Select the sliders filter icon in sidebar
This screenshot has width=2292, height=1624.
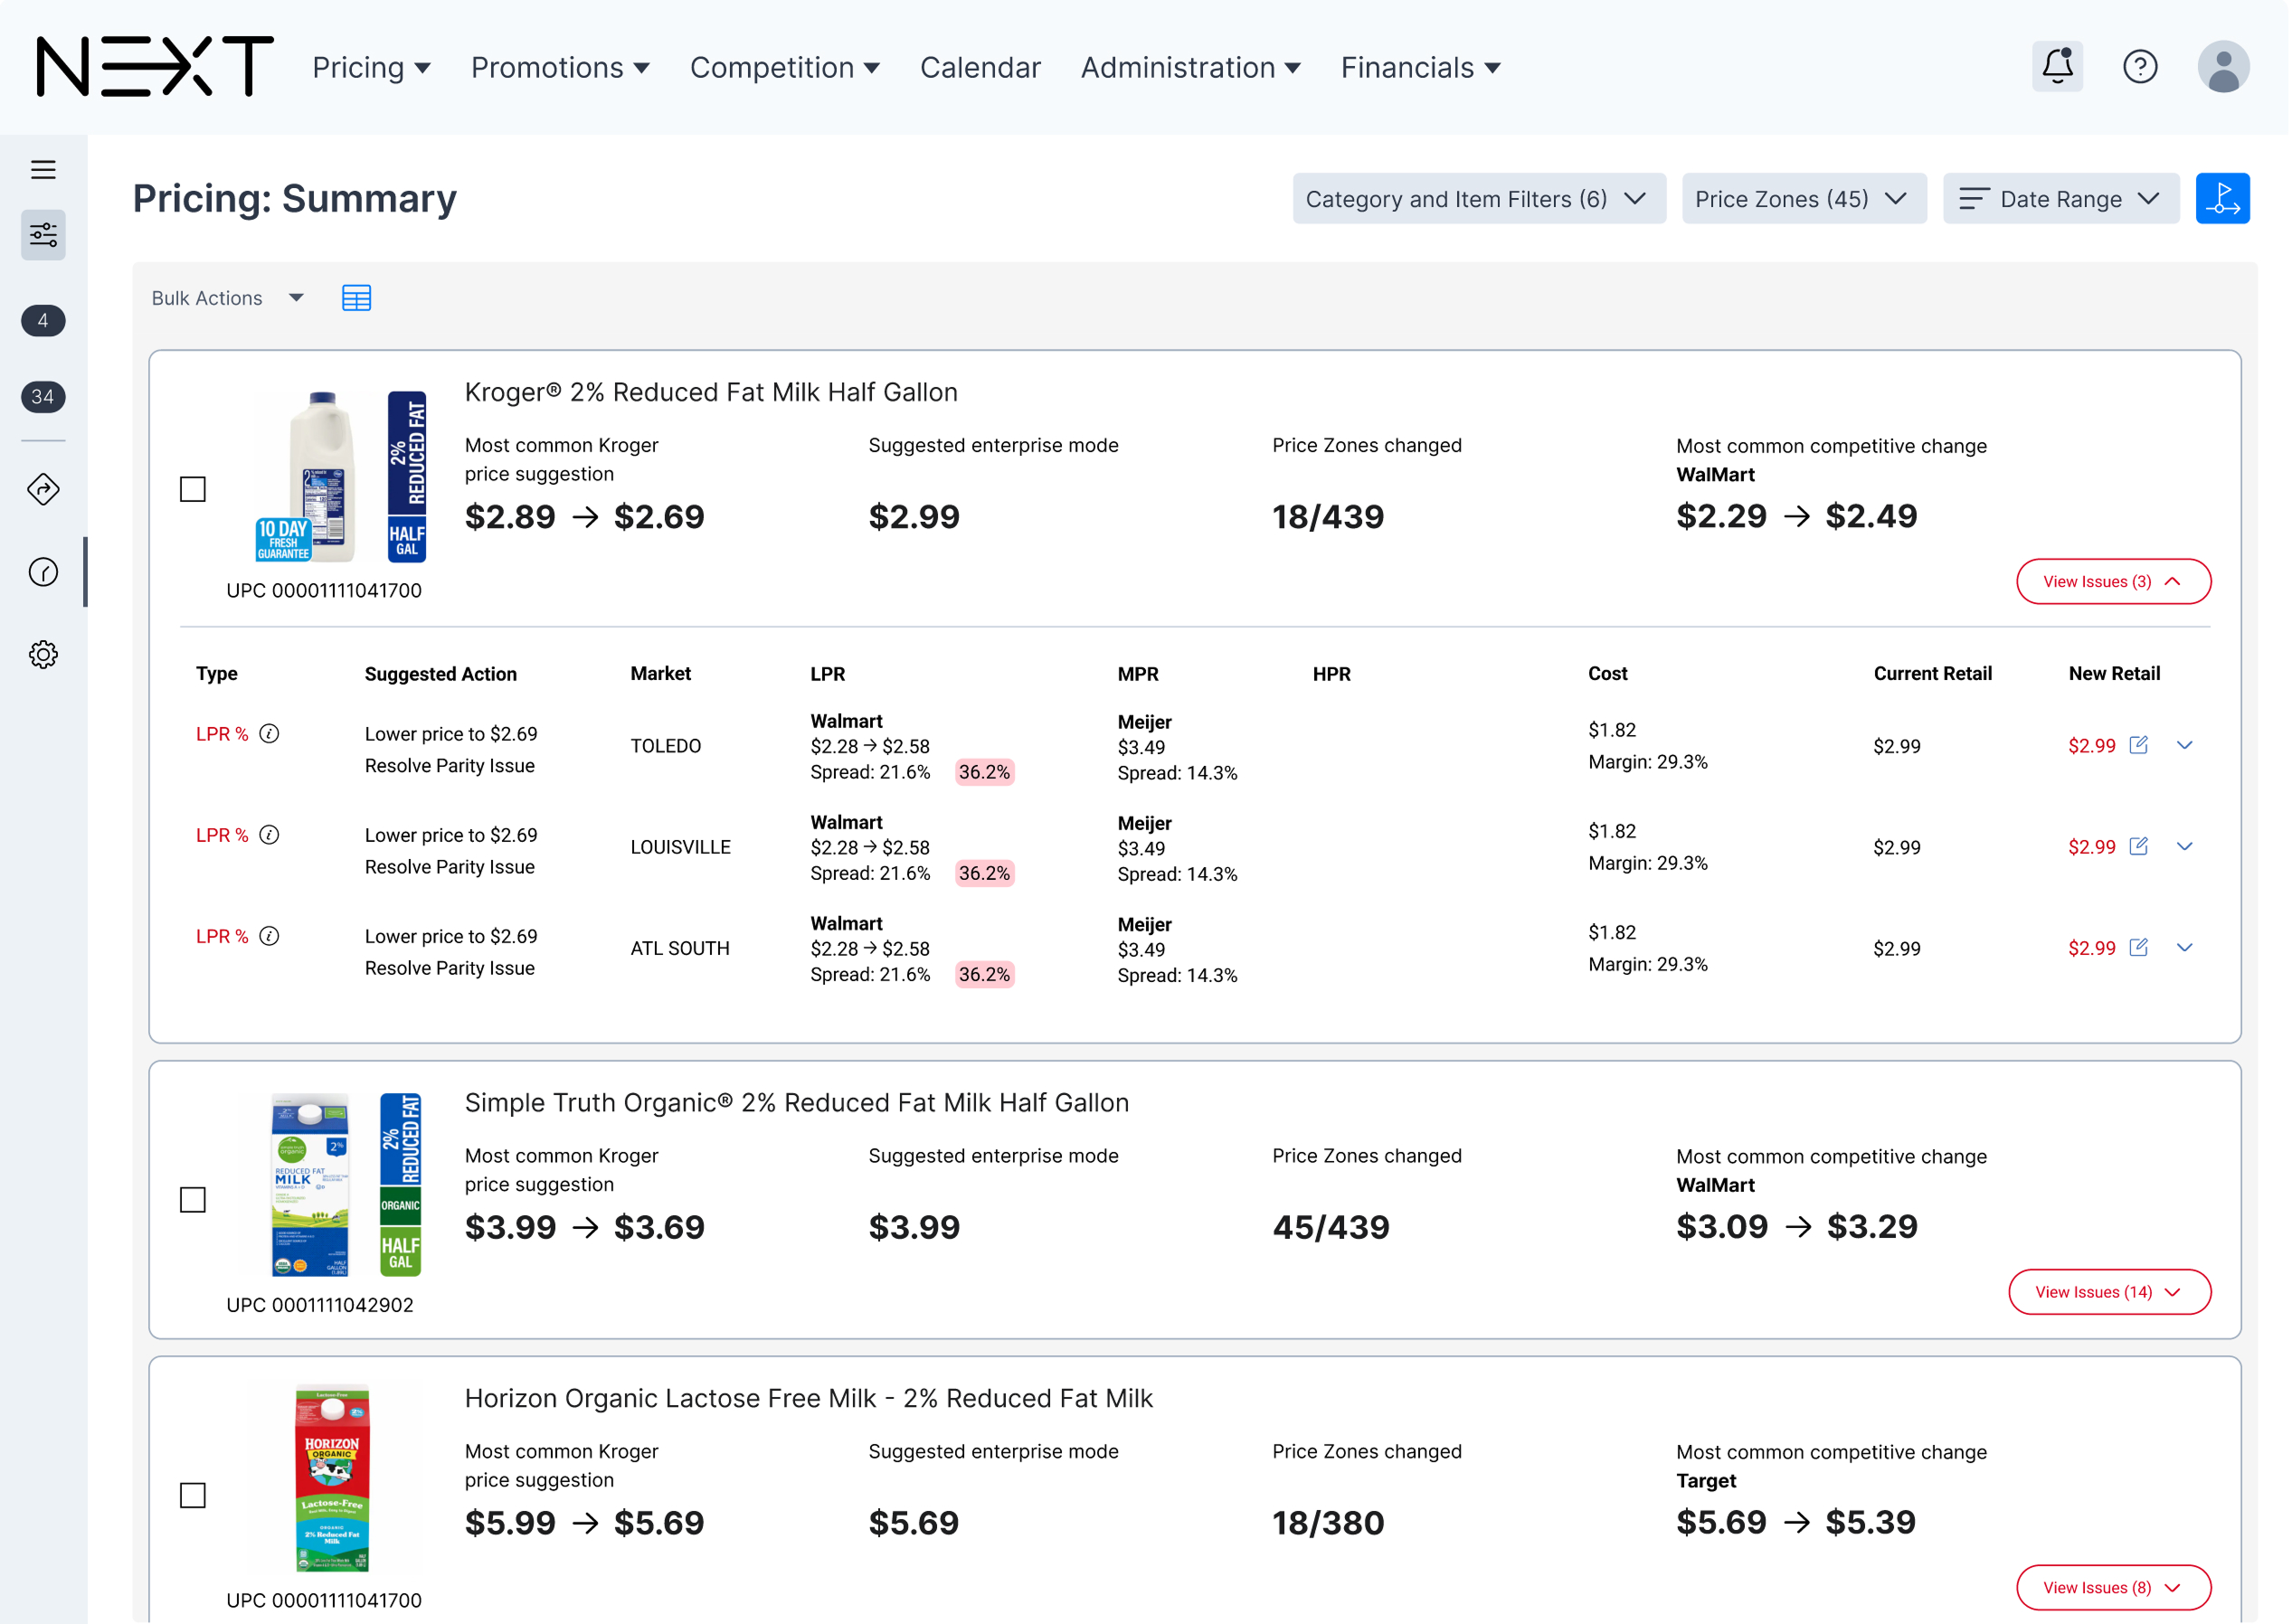(43, 236)
